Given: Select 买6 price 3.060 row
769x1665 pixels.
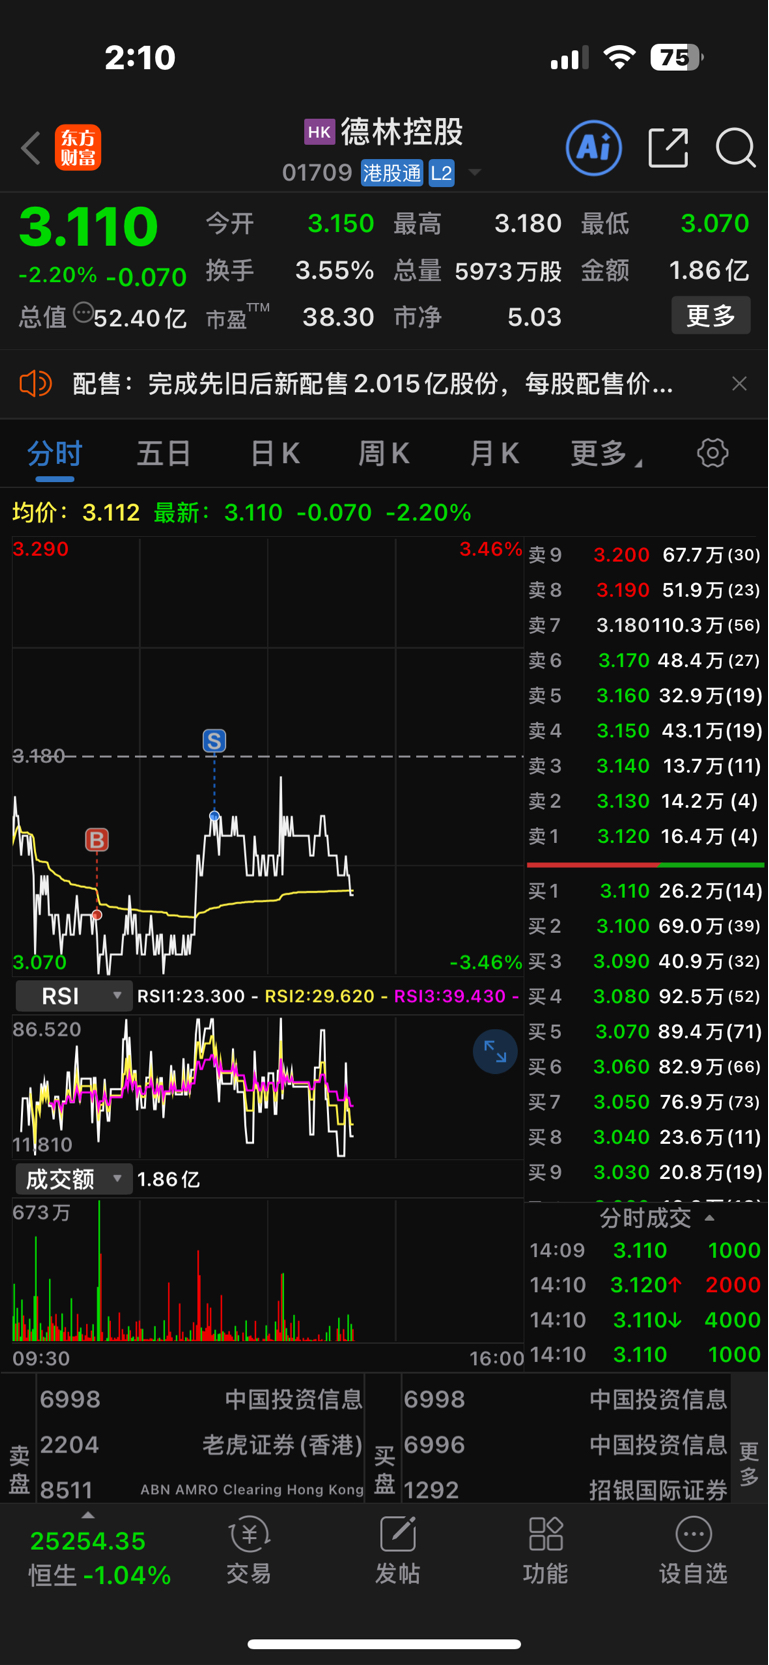Looking at the screenshot, I should point(645,1067).
